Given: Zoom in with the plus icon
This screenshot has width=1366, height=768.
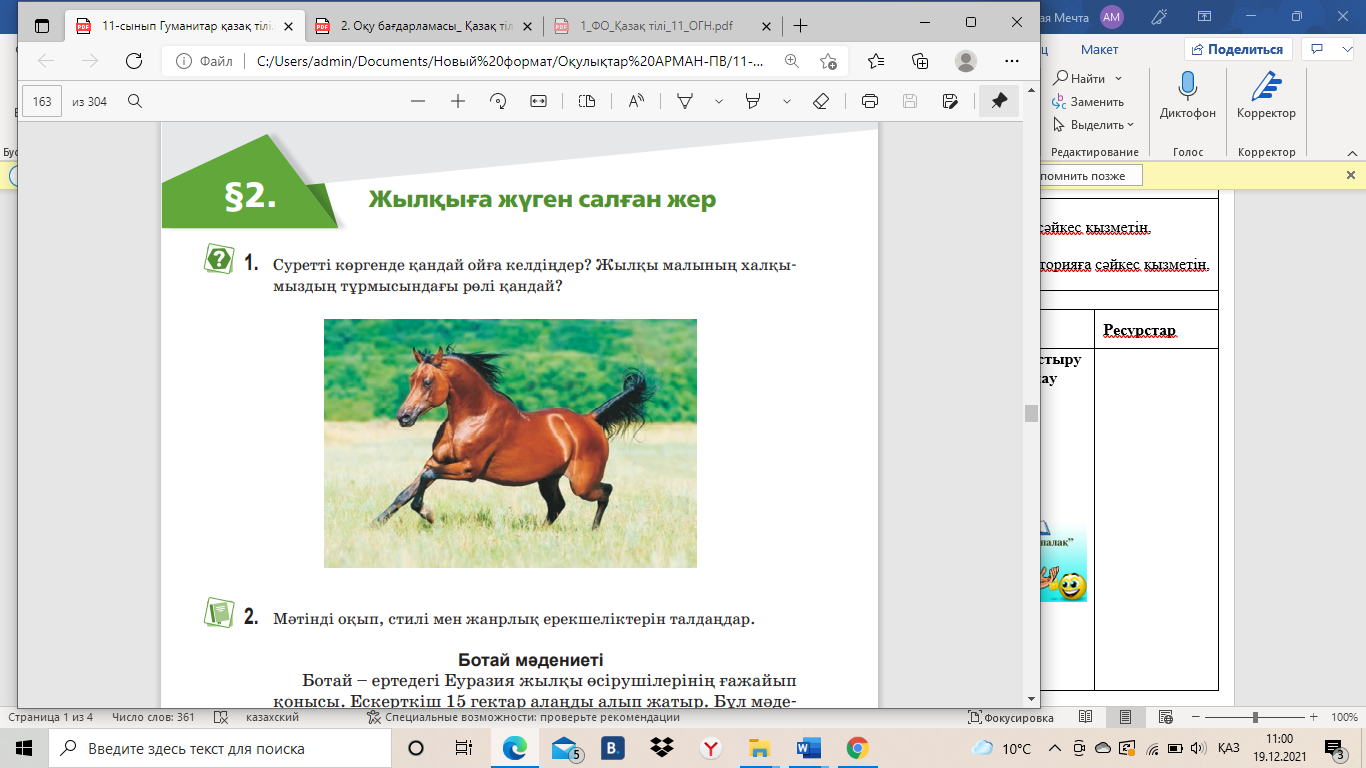Looking at the screenshot, I should [x=458, y=101].
